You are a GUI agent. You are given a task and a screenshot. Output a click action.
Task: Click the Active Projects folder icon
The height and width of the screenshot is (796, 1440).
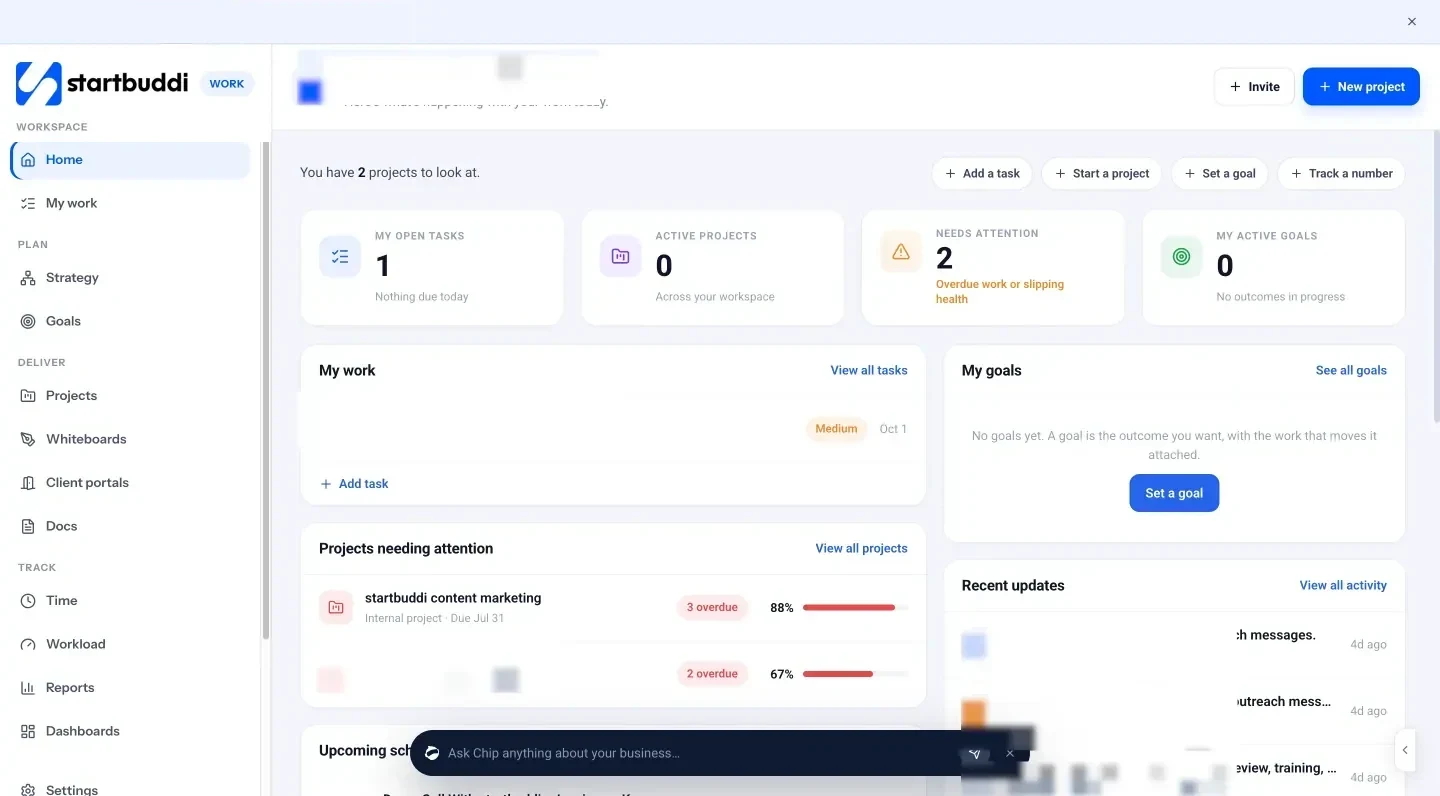click(x=620, y=257)
